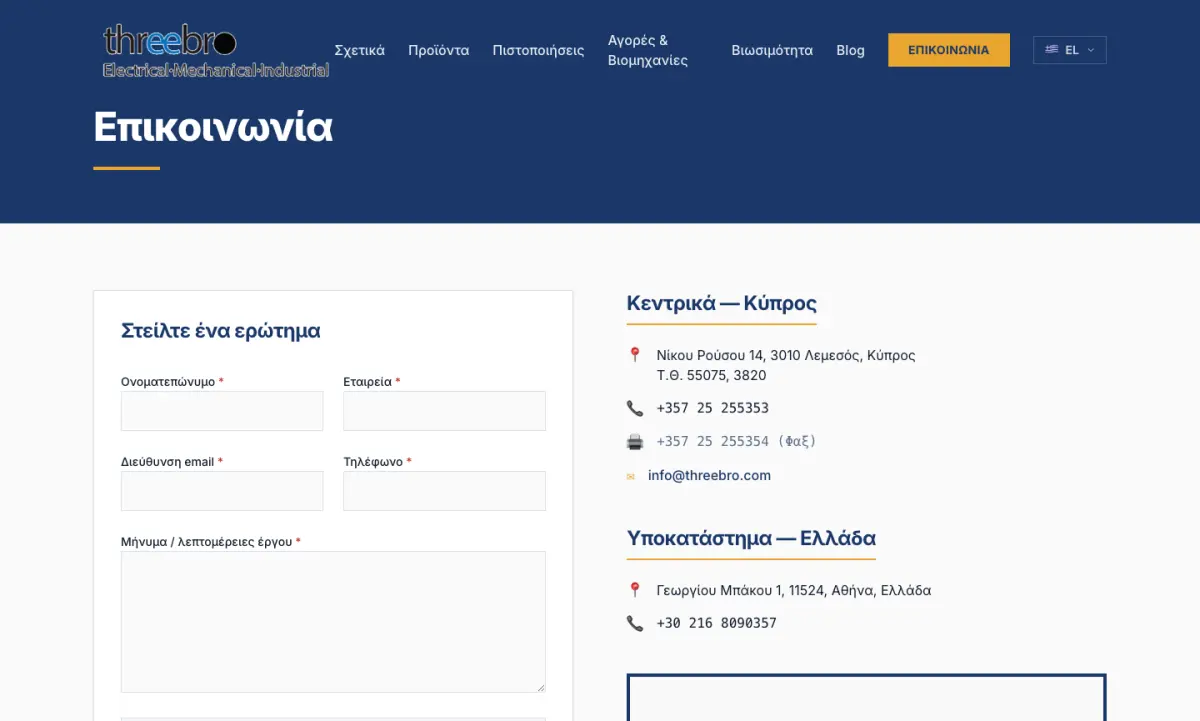Click the Cyprus phone handset icon

[x=635, y=408]
